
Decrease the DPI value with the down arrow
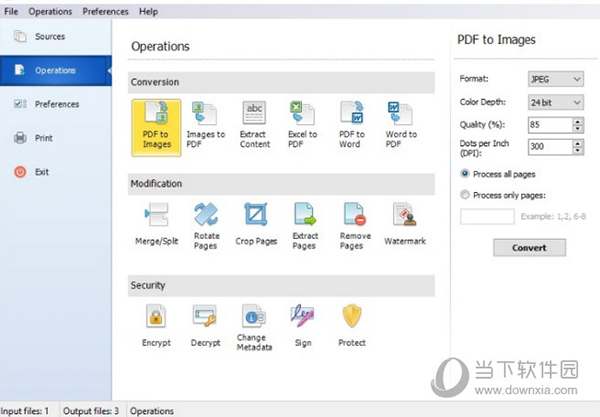pos(578,151)
